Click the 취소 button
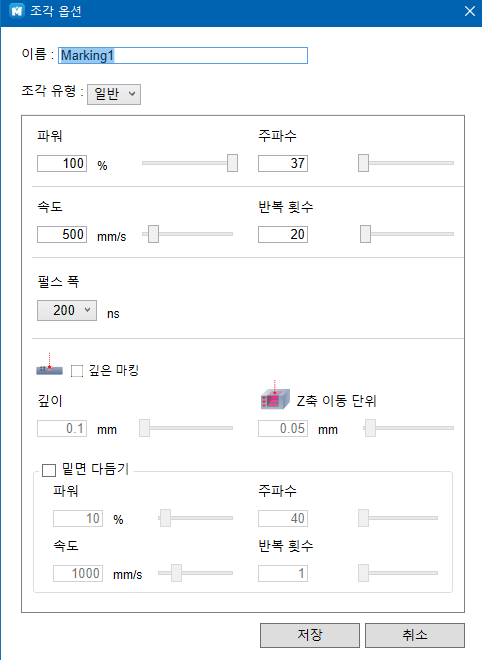The image size is (482, 660). (415, 635)
